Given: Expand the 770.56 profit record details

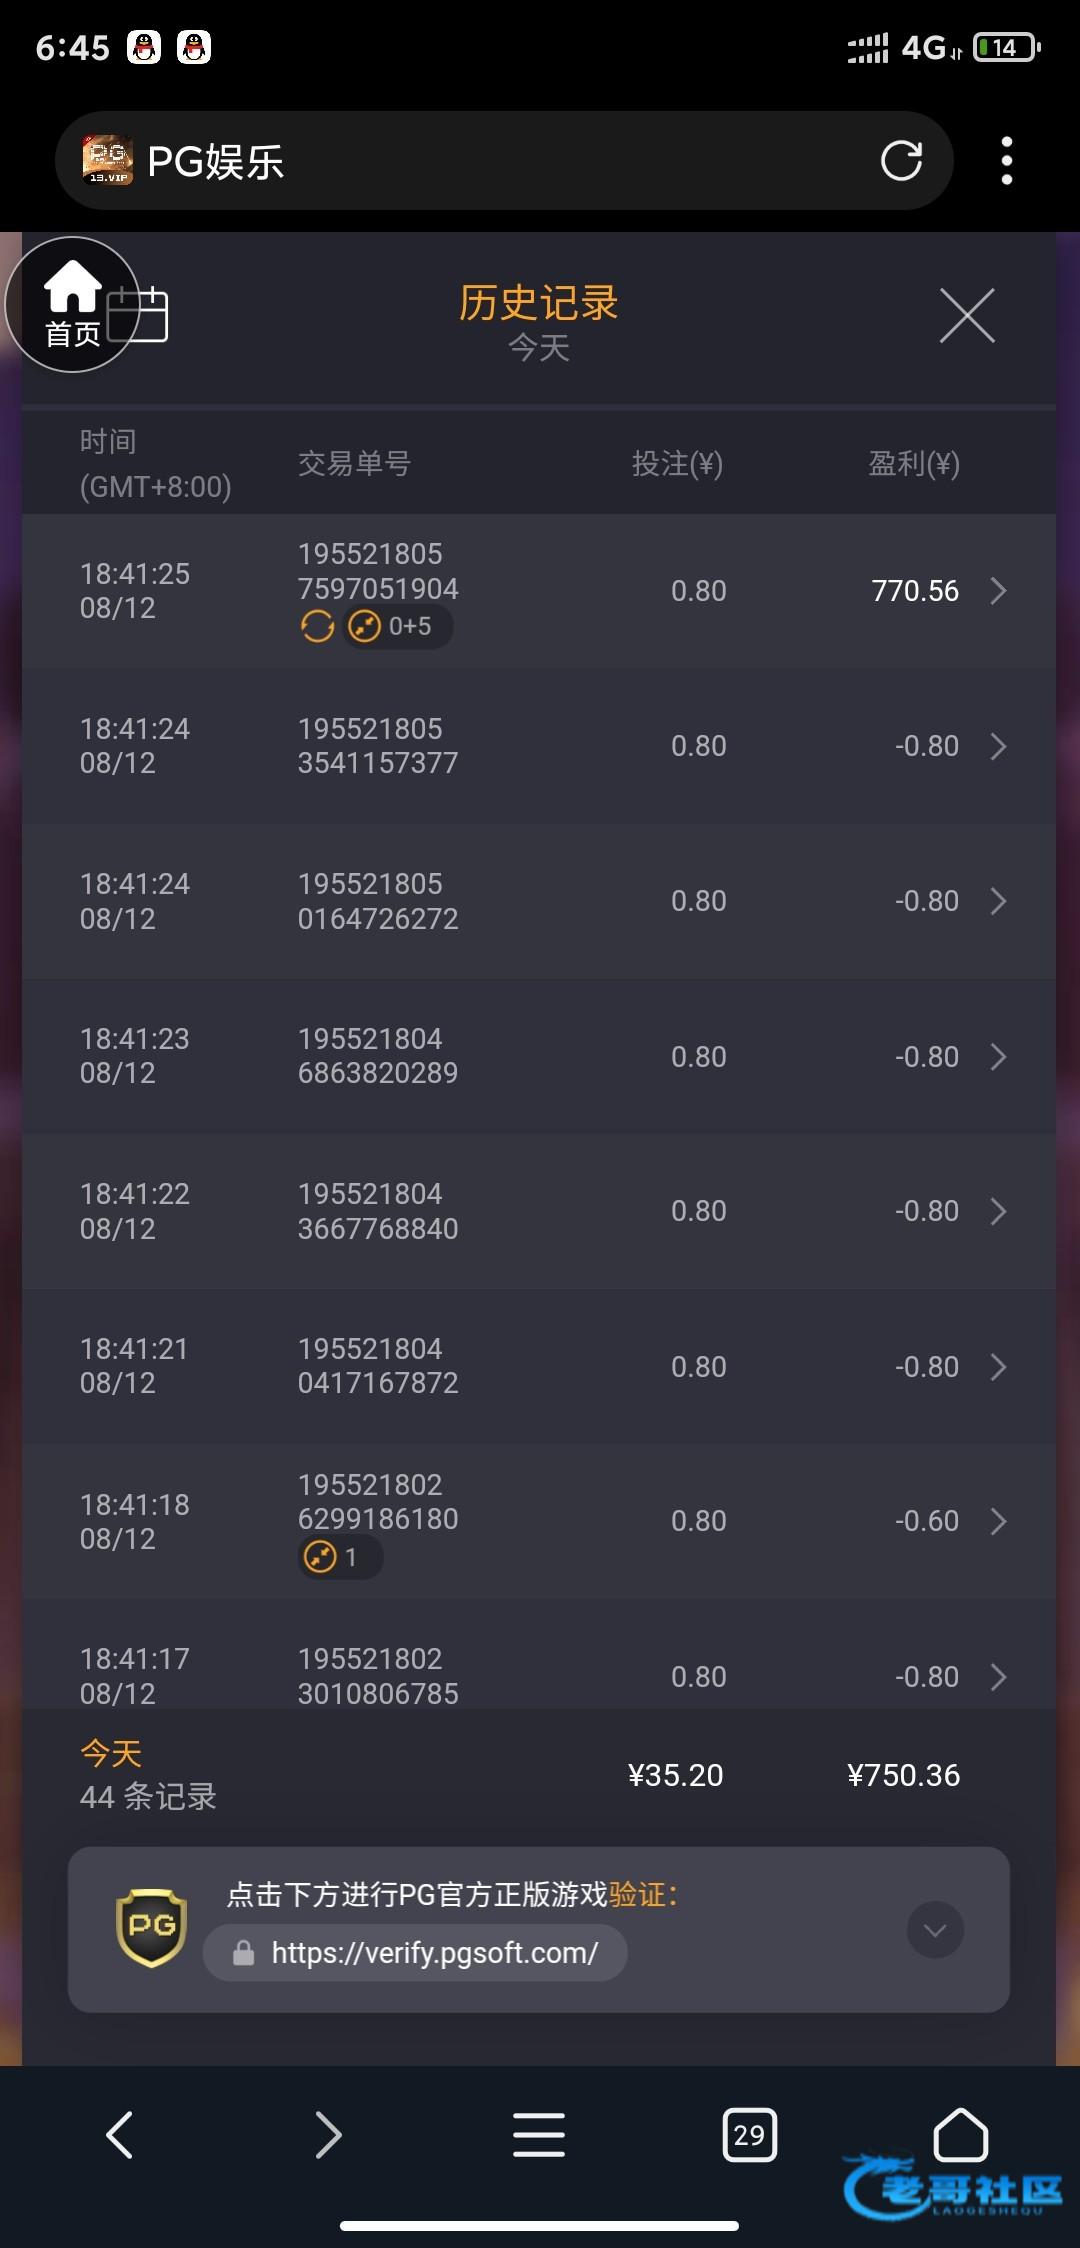Looking at the screenshot, I should pos(997,591).
